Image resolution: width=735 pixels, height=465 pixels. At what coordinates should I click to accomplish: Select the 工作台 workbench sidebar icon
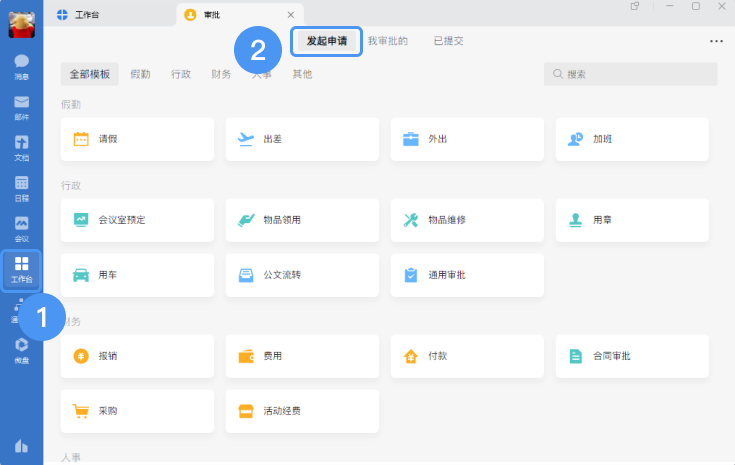(21, 269)
